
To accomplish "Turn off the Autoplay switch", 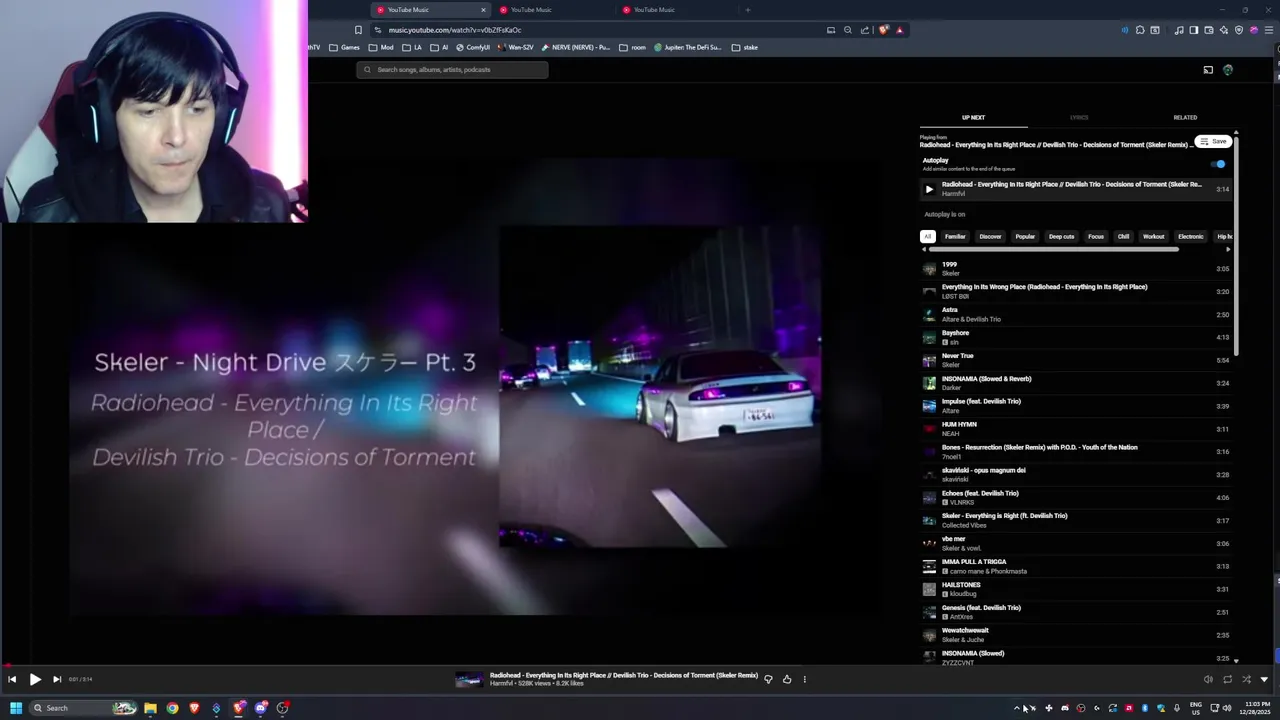I will pos(1218,164).
